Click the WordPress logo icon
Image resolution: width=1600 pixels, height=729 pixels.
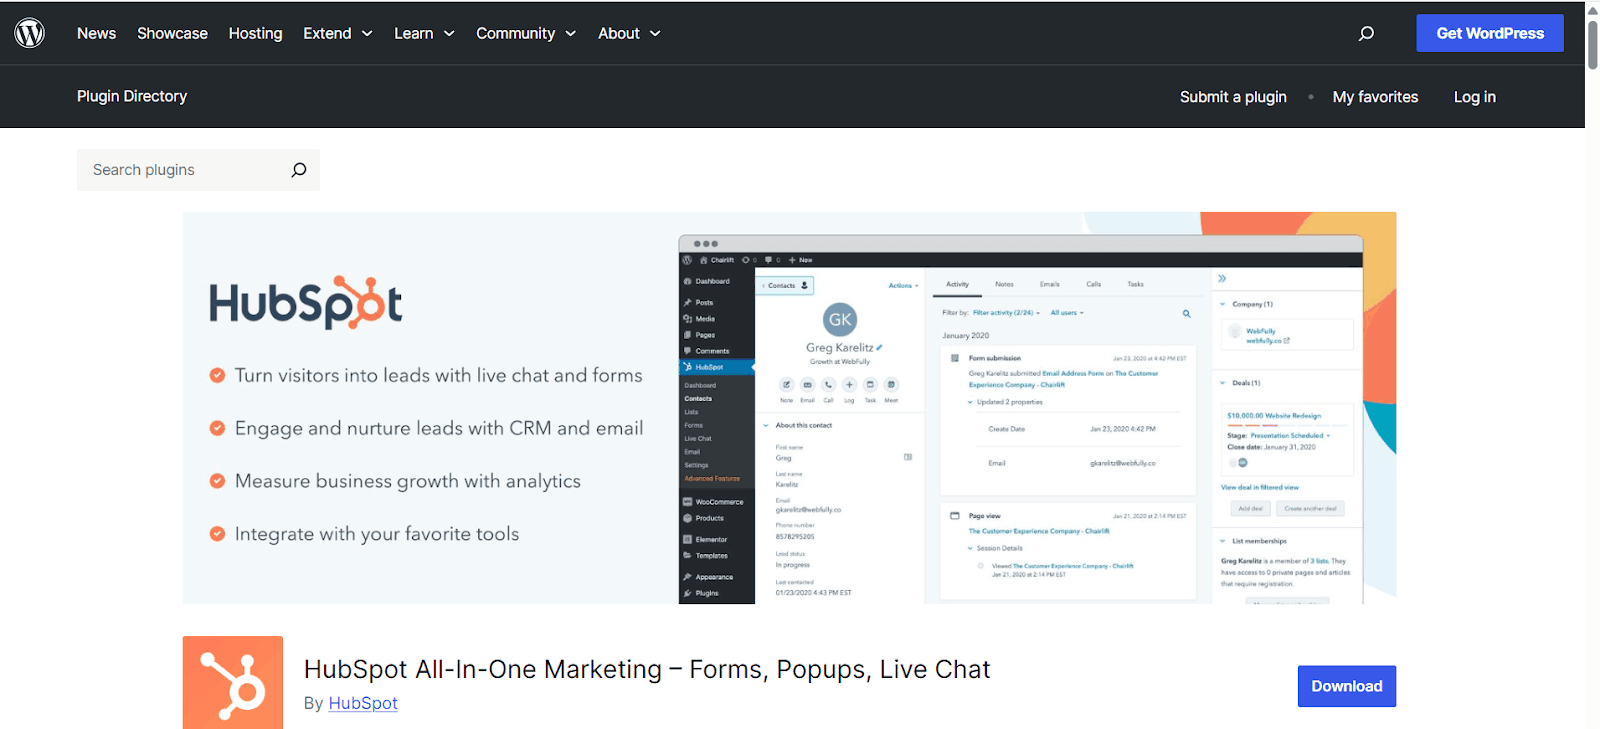[30, 33]
